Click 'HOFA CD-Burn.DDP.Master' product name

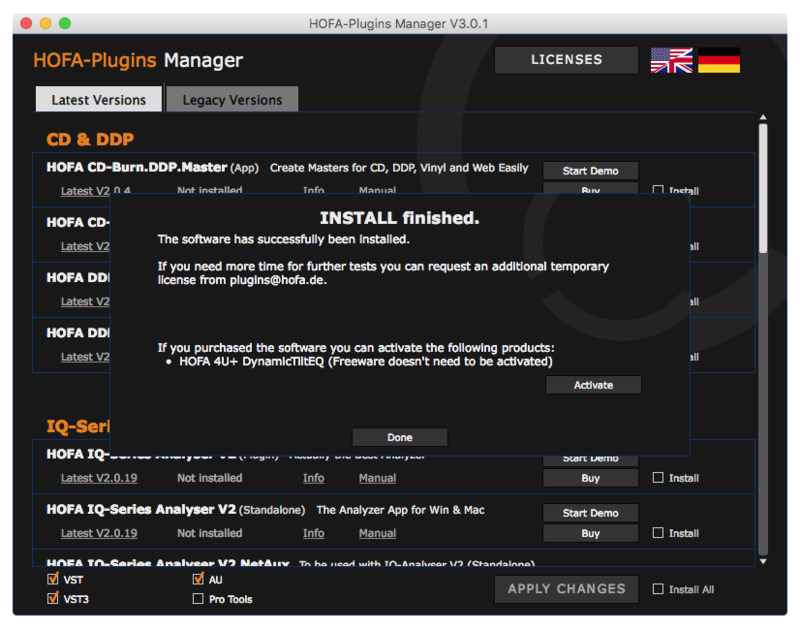pyautogui.click(x=136, y=167)
